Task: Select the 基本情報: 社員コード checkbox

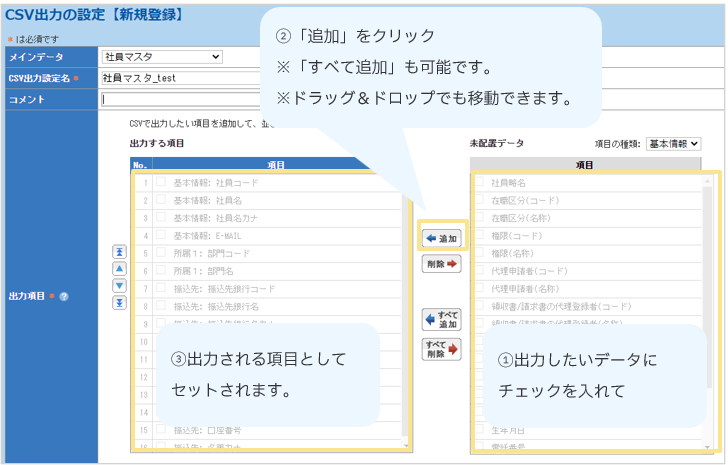Action: coord(160,182)
